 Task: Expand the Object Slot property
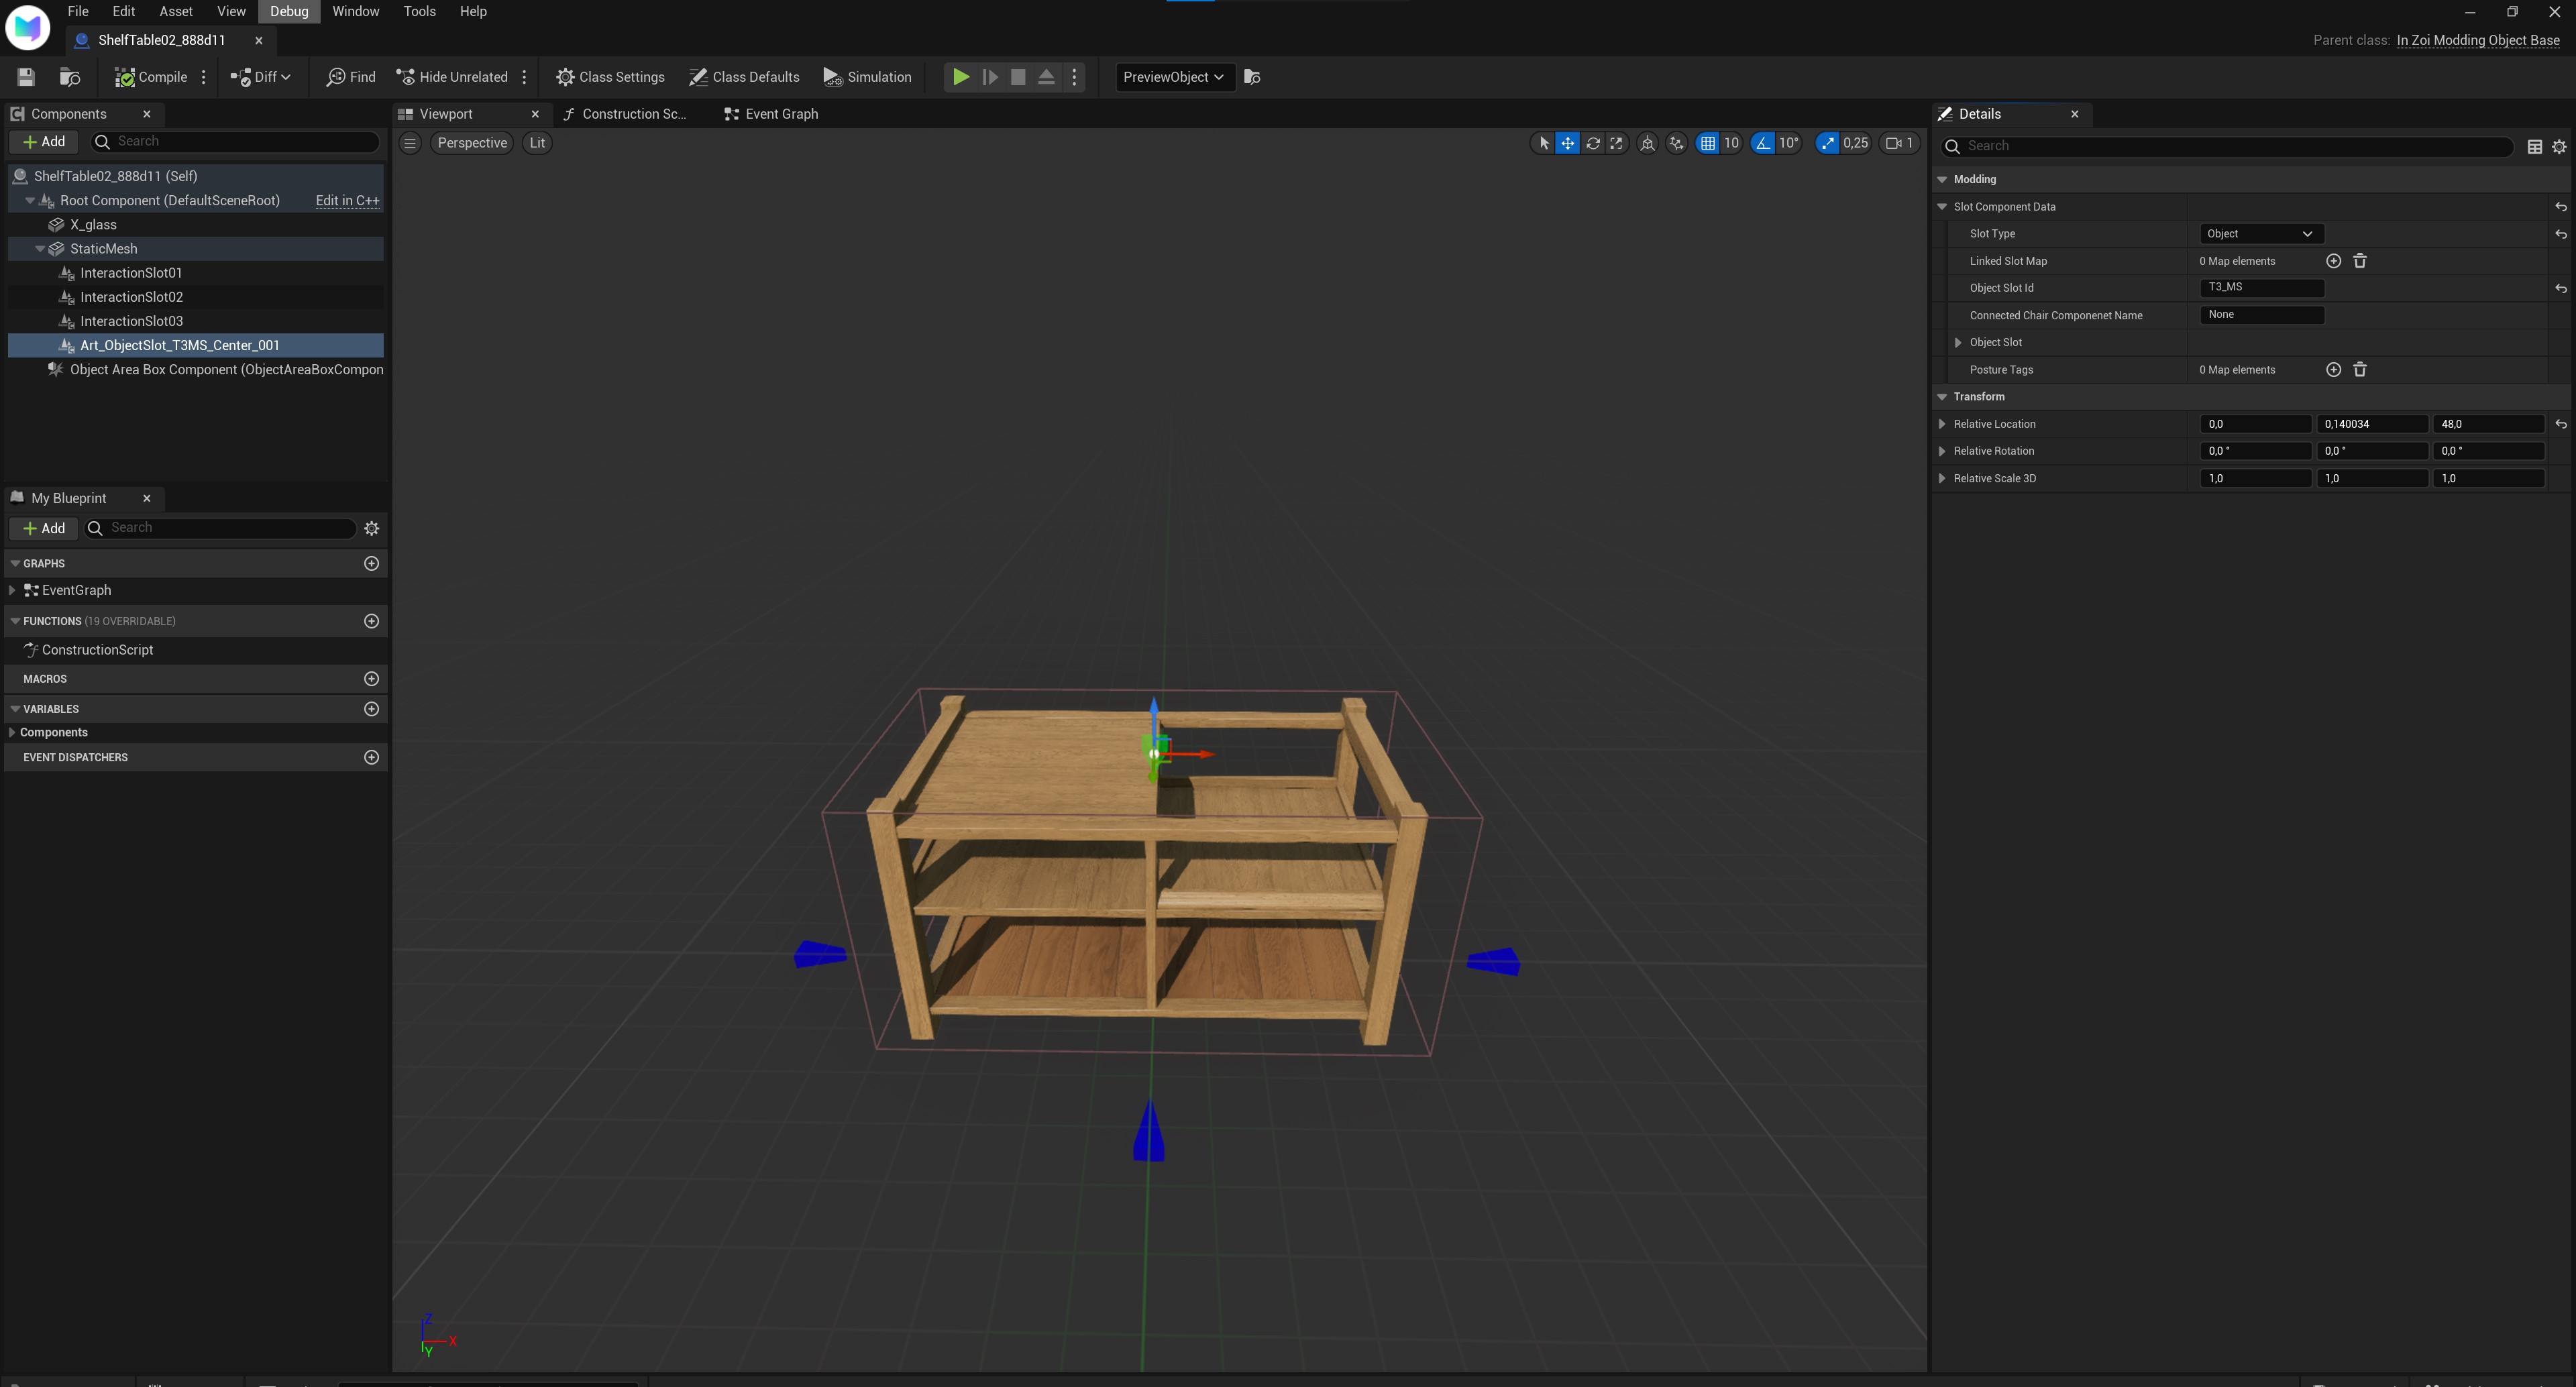click(x=1958, y=343)
